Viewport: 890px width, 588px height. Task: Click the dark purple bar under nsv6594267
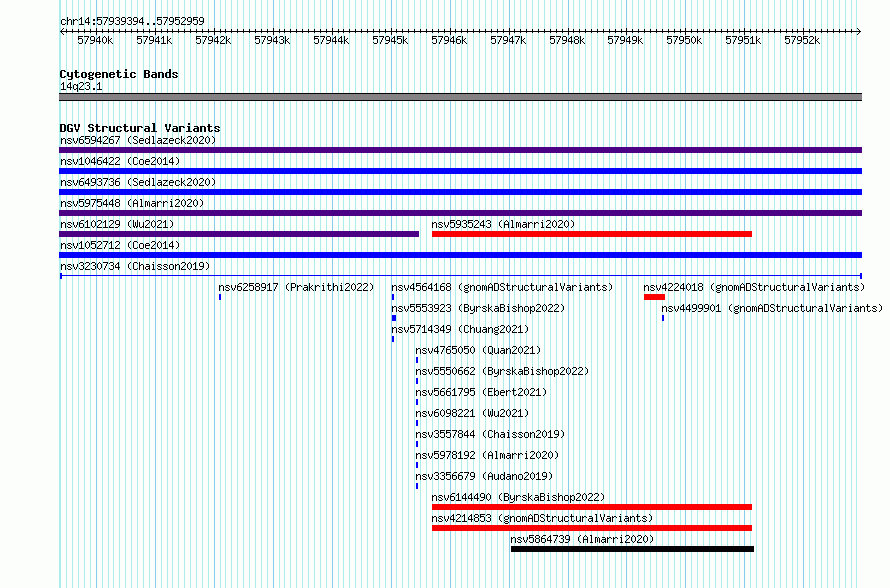tap(460, 150)
